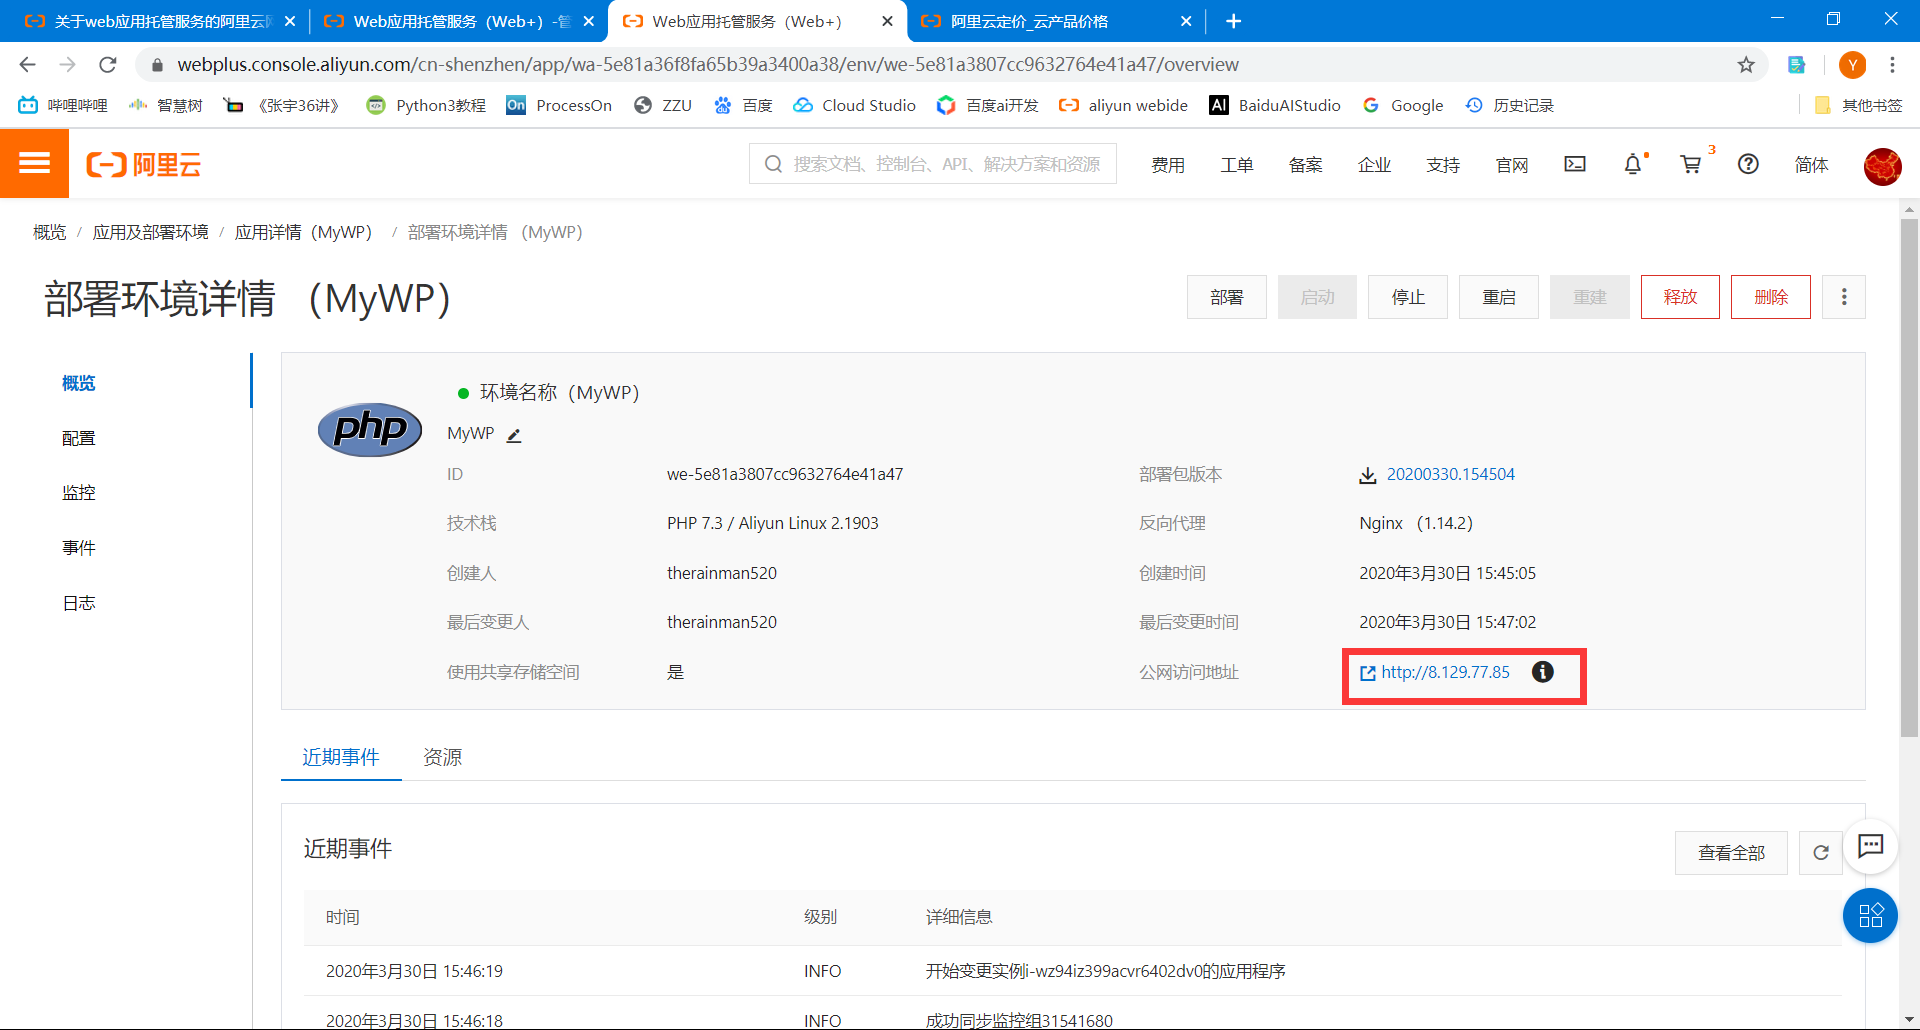Viewport: 1920px width, 1030px height.
Task: Open 其他书签 bookmarks folder
Action: click(1859, 105)
